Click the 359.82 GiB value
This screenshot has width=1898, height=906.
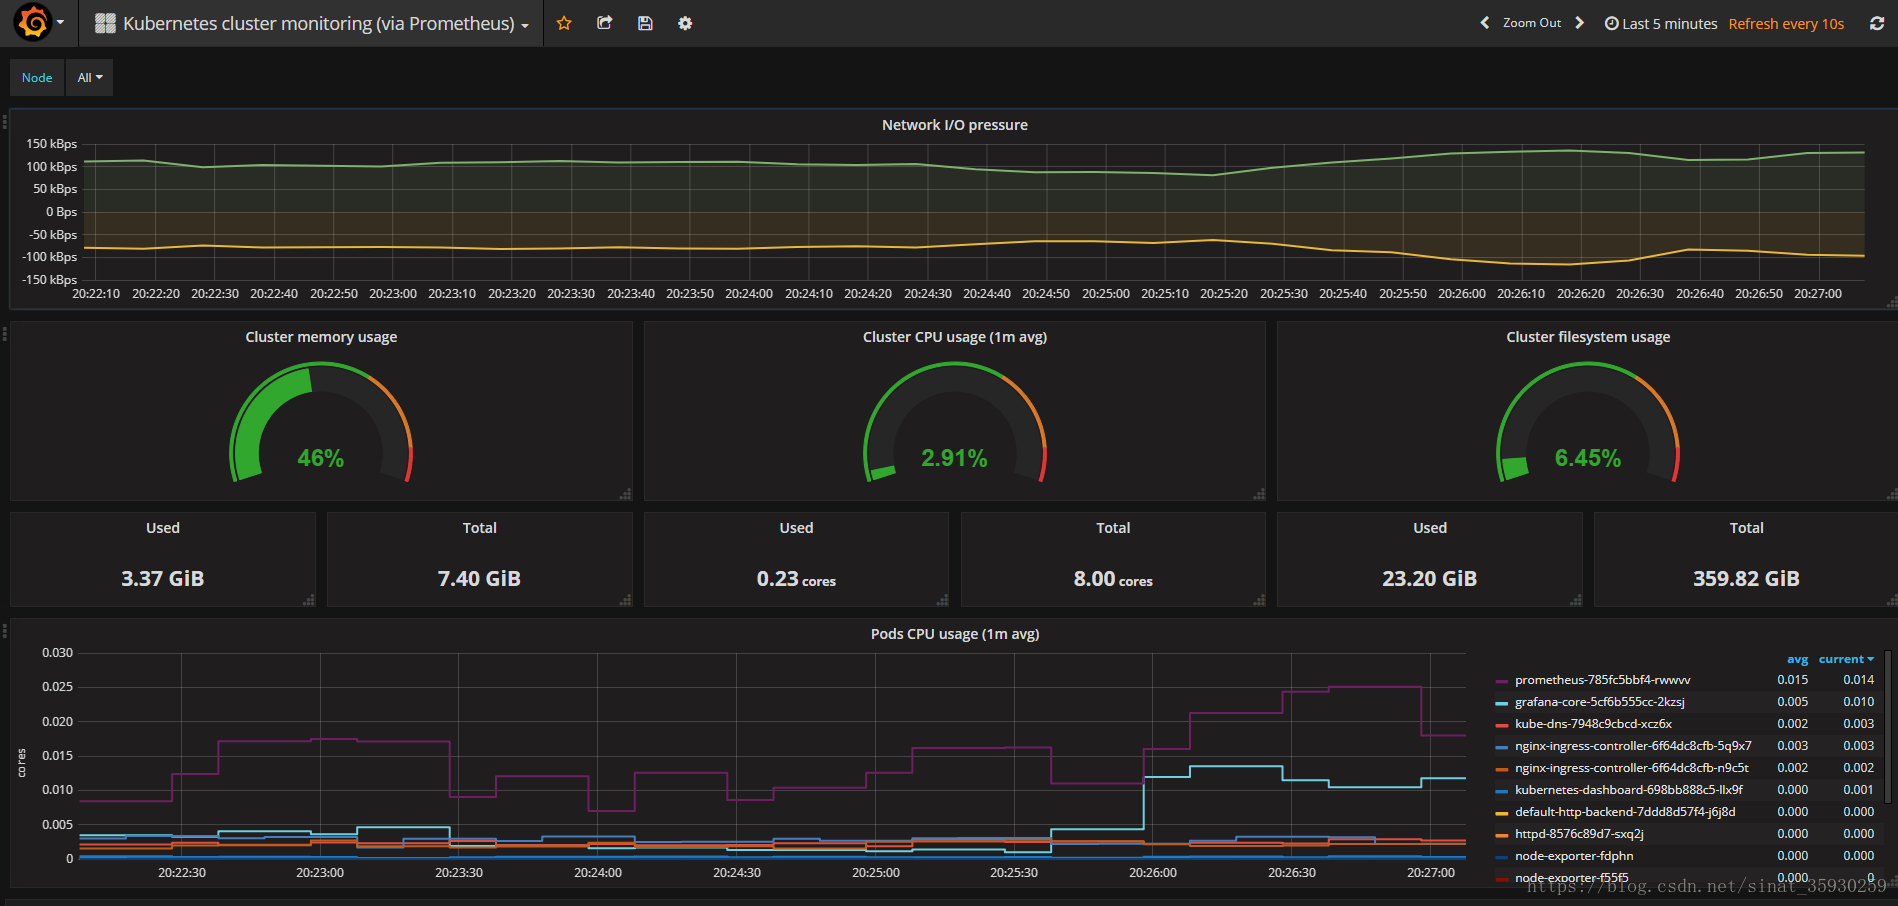point(1746,579)
